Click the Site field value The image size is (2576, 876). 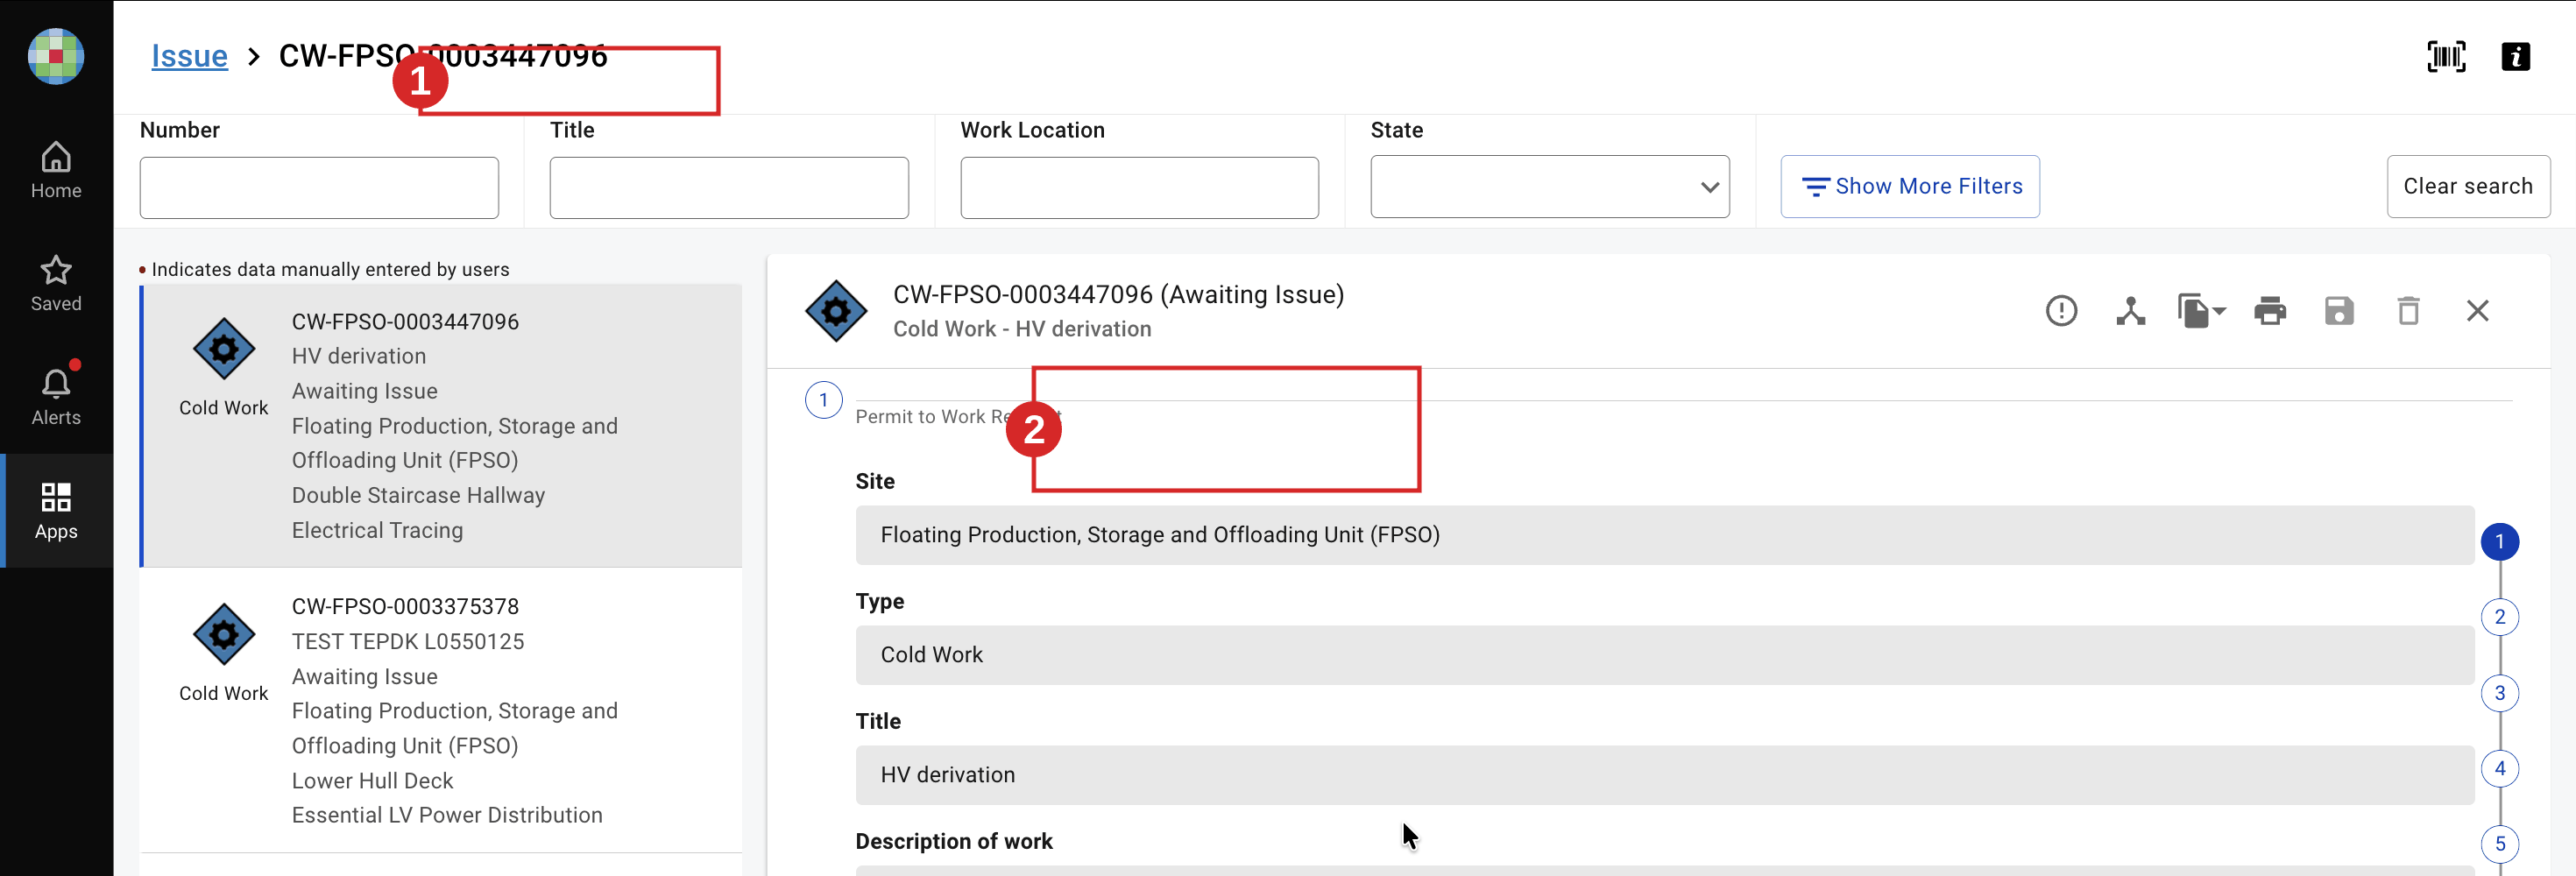[1664, 535]
